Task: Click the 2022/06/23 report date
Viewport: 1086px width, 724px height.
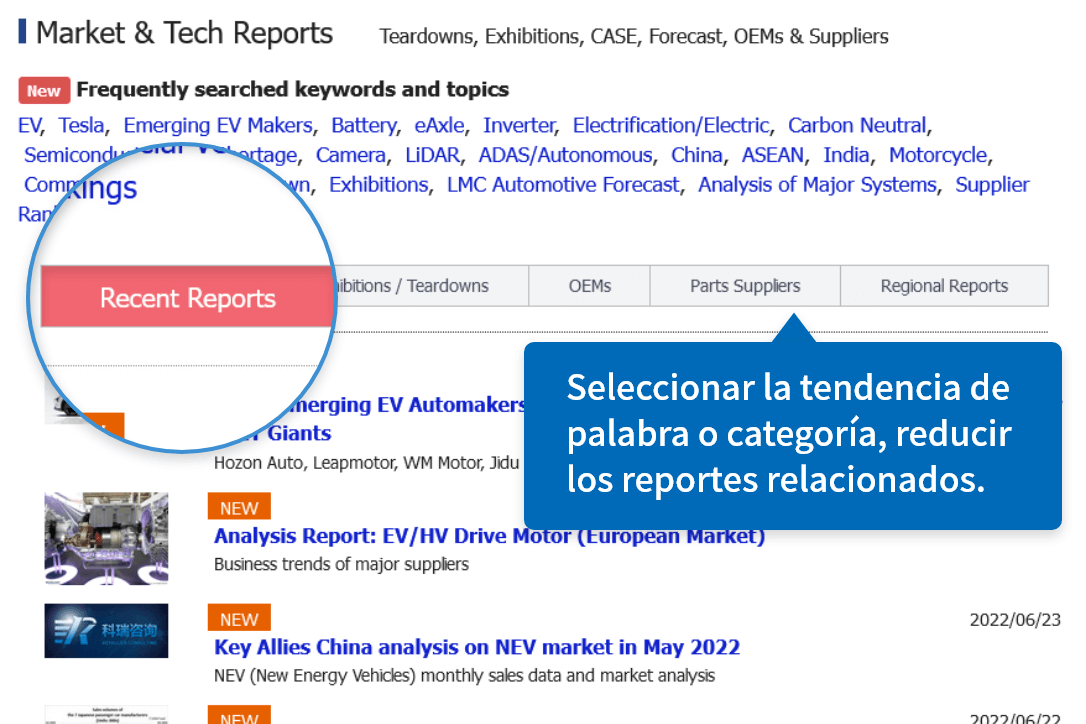Action: [x=1015, y=620]
